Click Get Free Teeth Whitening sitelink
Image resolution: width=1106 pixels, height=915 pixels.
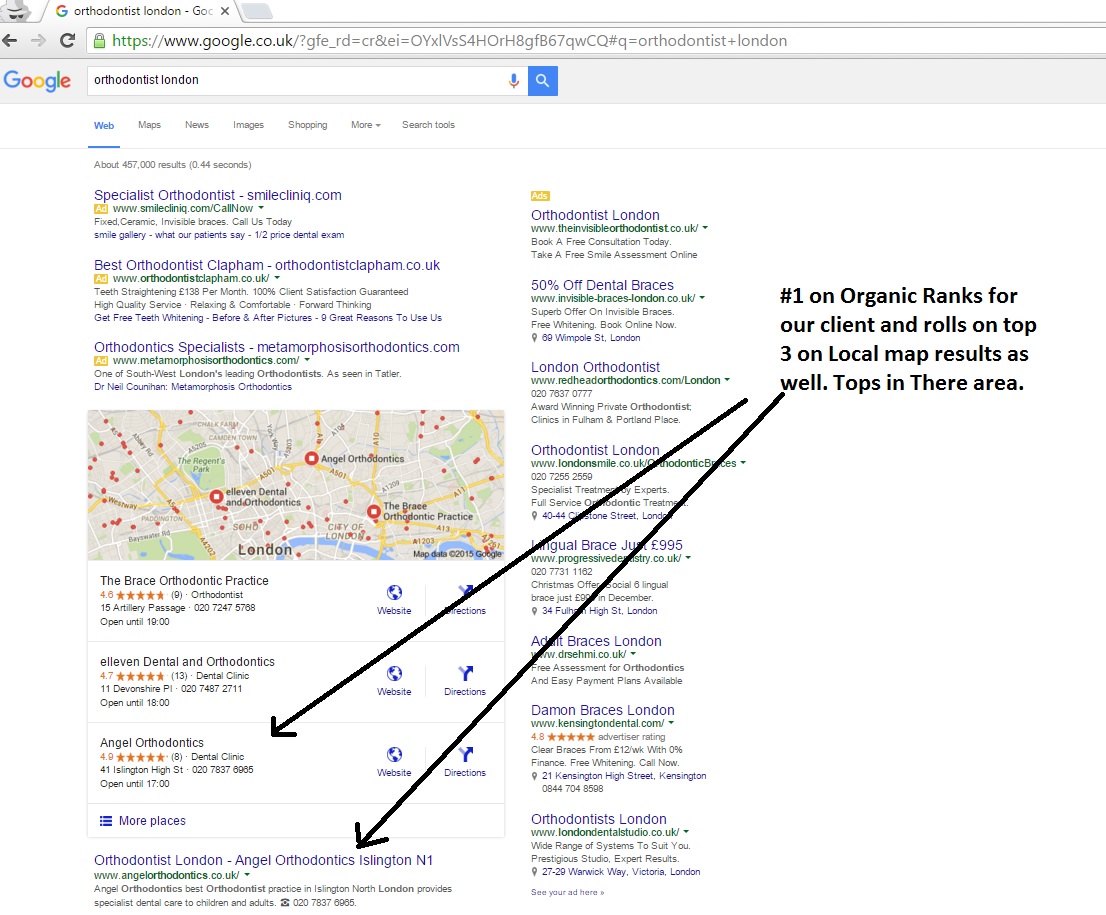point(149,318)
